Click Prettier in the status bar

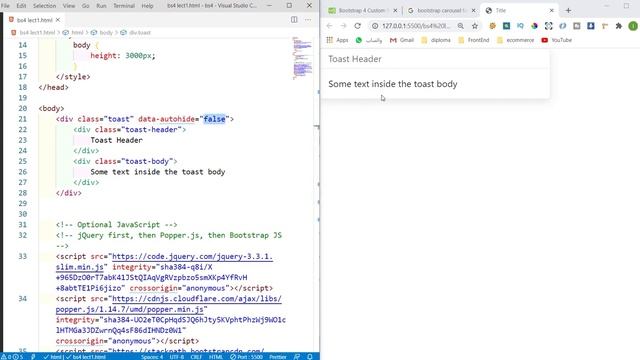pos(278,357)
